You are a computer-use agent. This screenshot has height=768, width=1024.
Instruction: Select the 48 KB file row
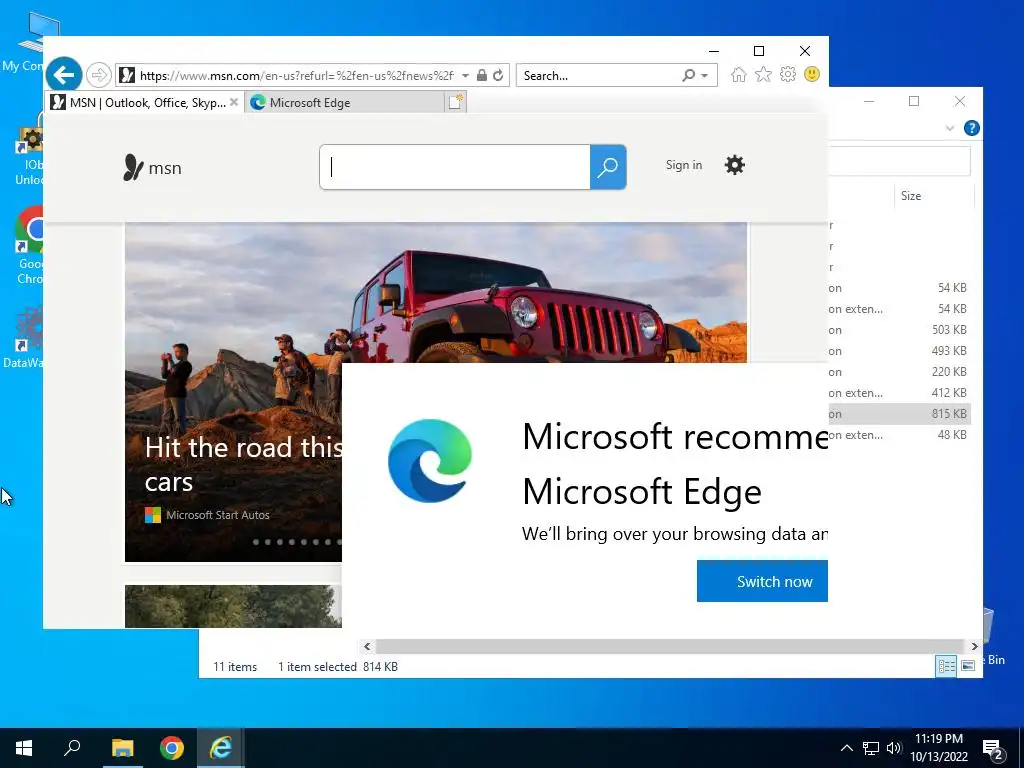click(899, 435)
